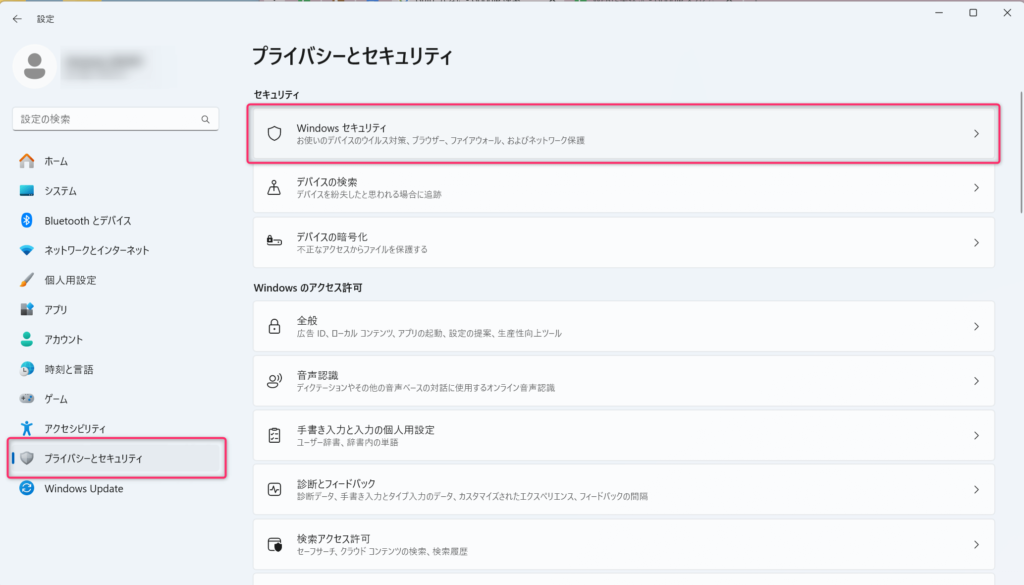Viewport: 1024px width, 585px height.
Task: Click the ネットワークとインターネット Wi-Fi icon
Action: [27, 250]
